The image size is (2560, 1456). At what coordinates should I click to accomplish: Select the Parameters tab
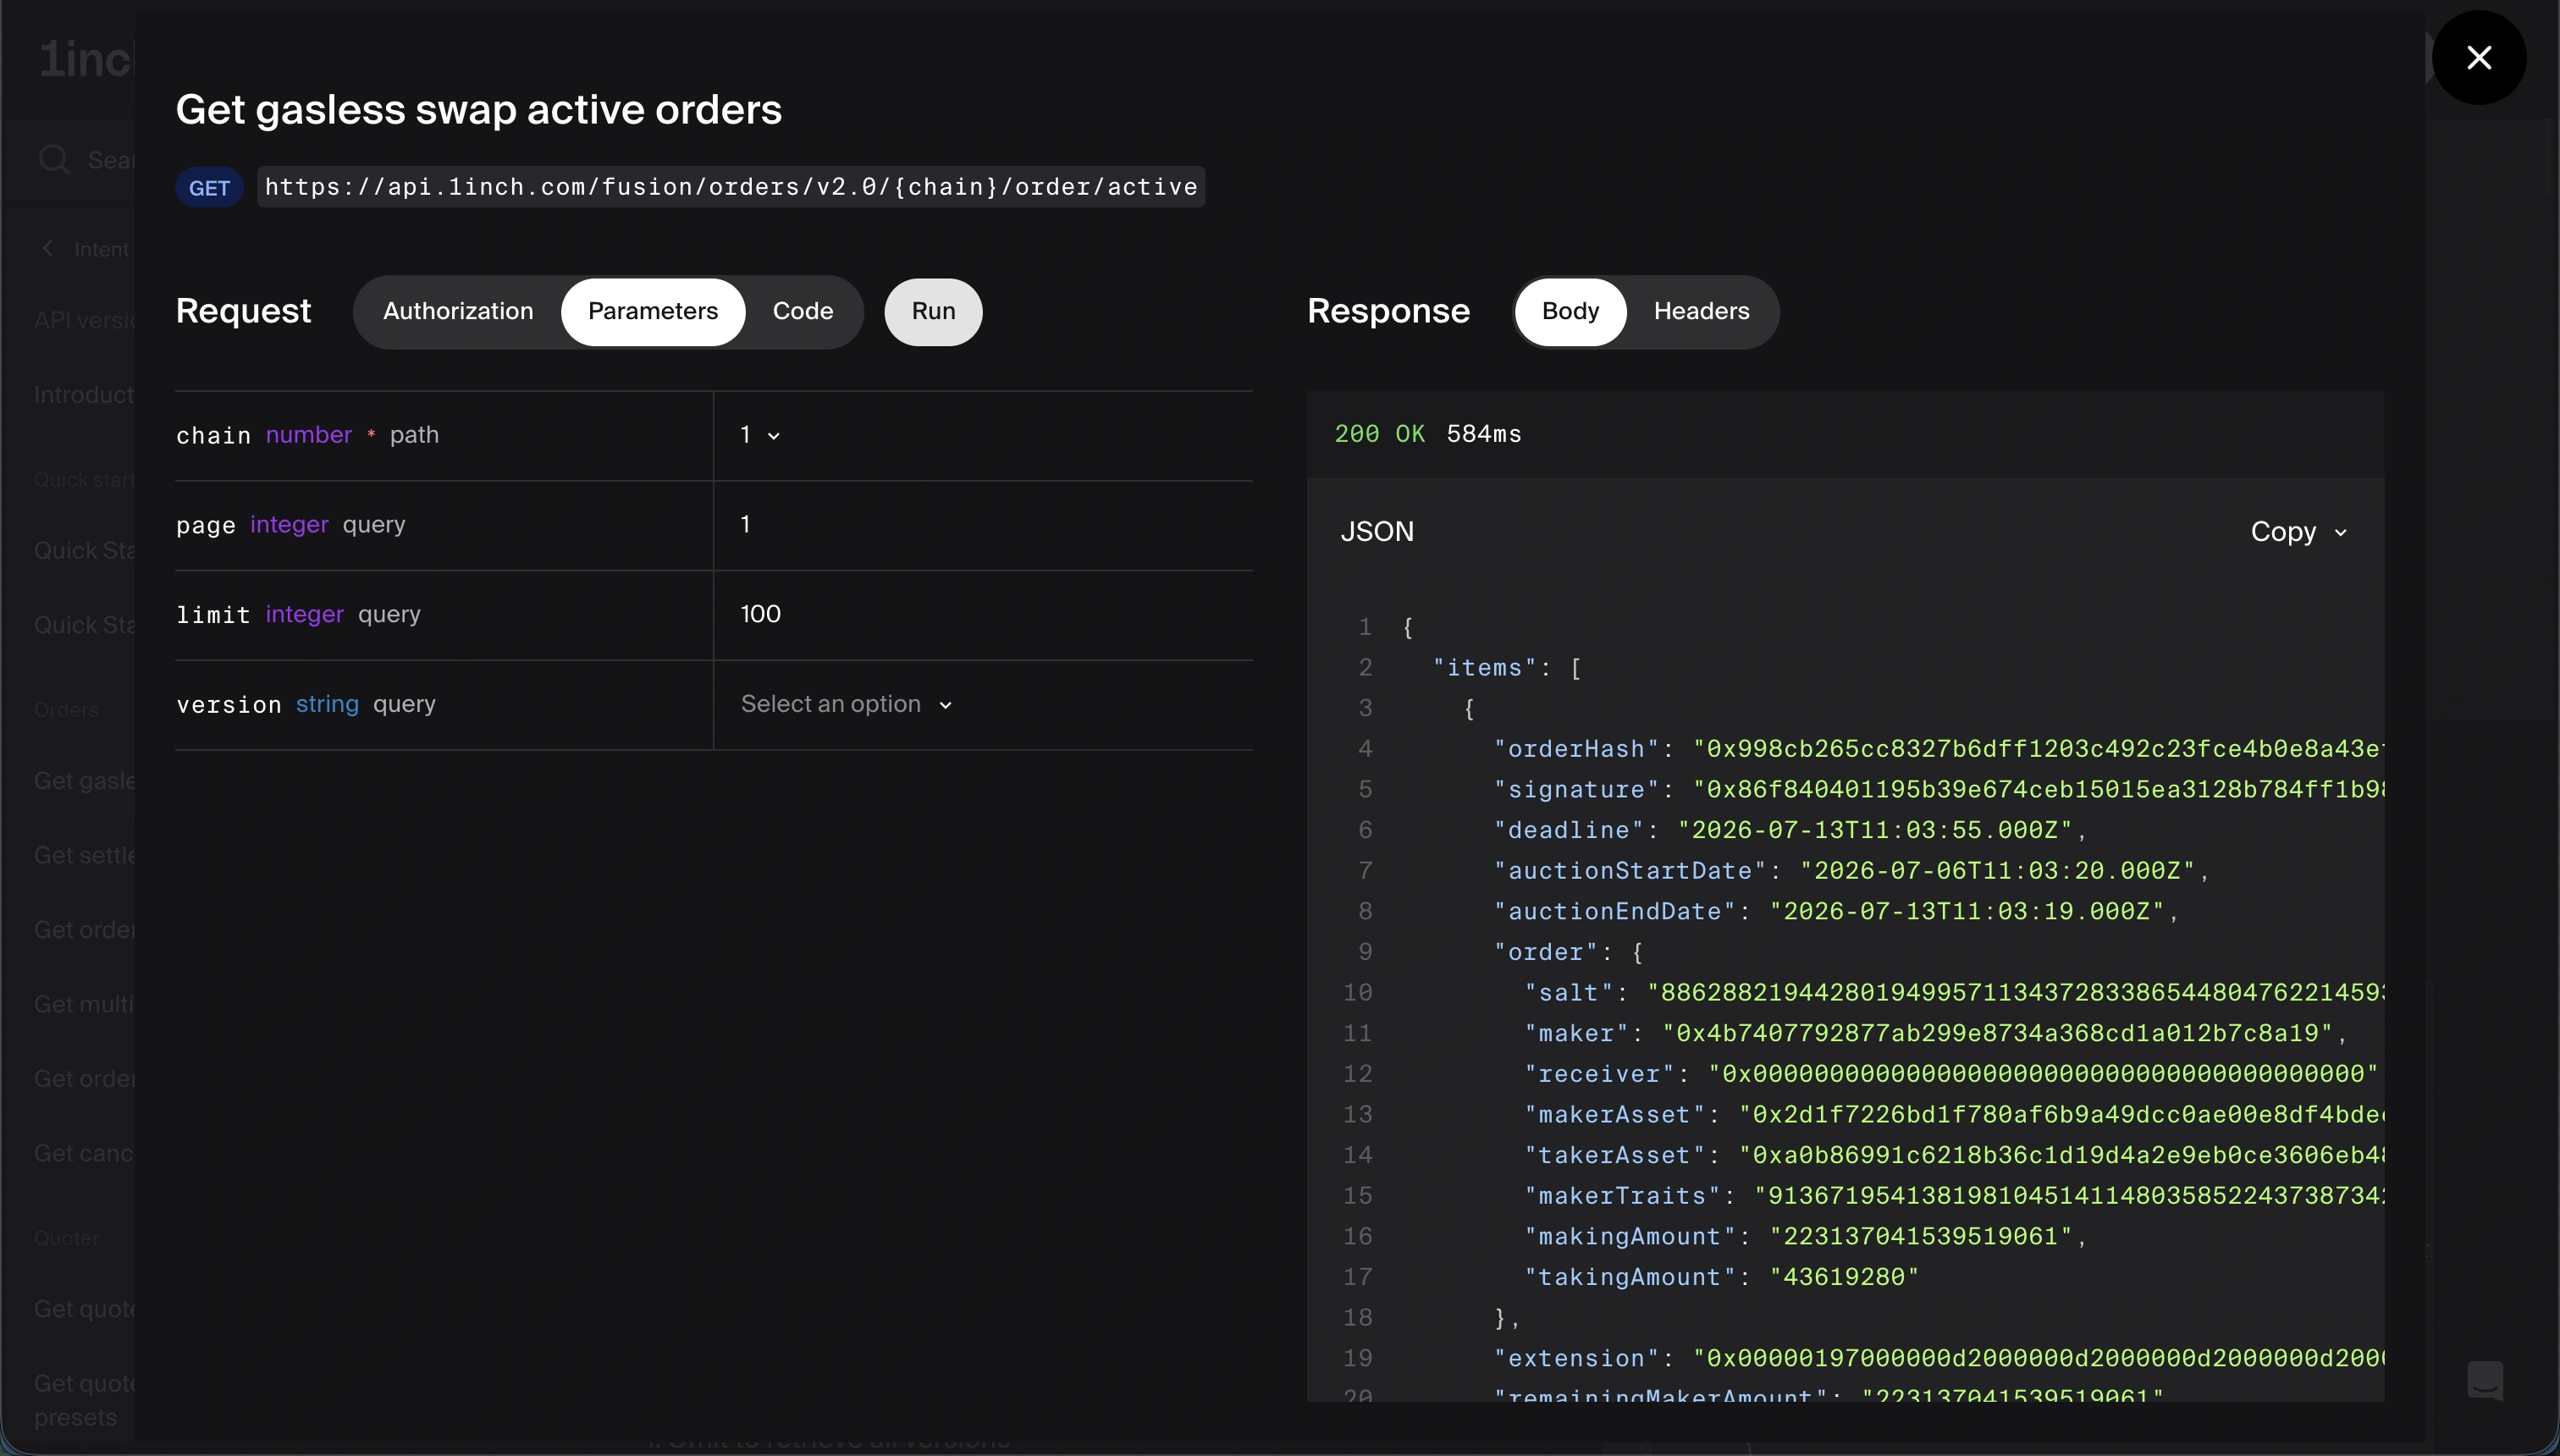(652, 311)
